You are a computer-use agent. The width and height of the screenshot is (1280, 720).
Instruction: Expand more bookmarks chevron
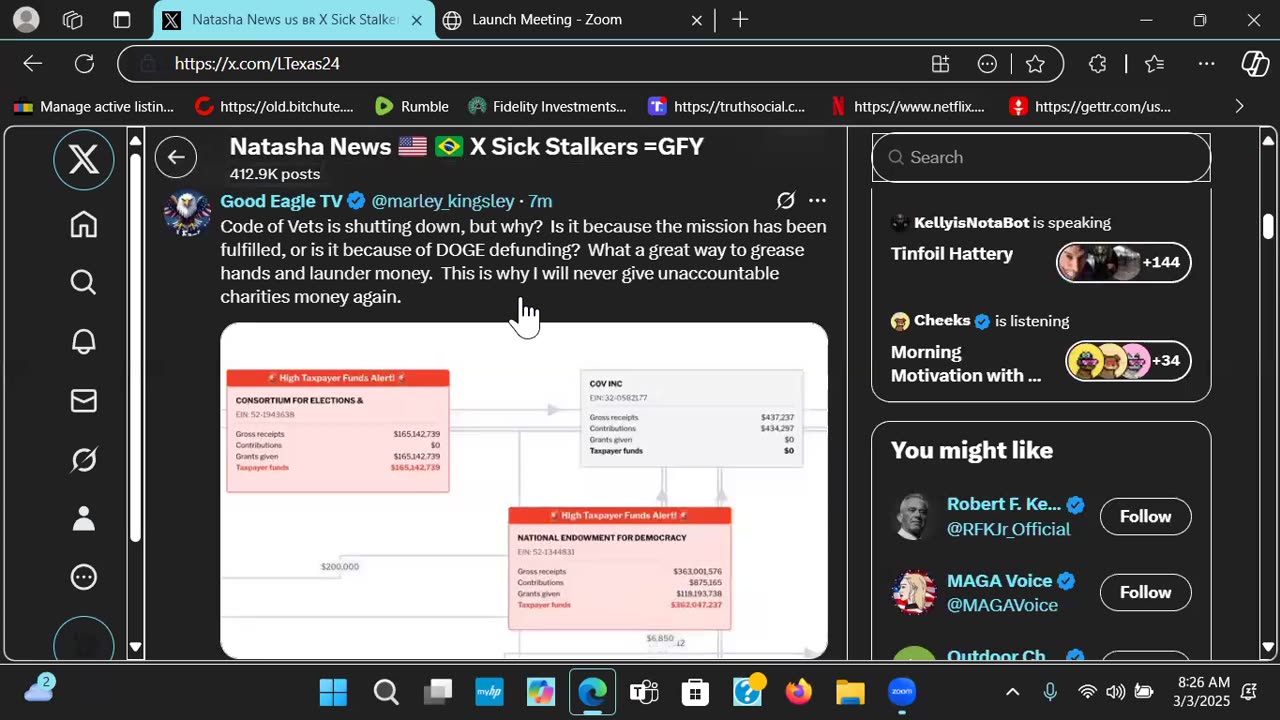click(1239, 106)
